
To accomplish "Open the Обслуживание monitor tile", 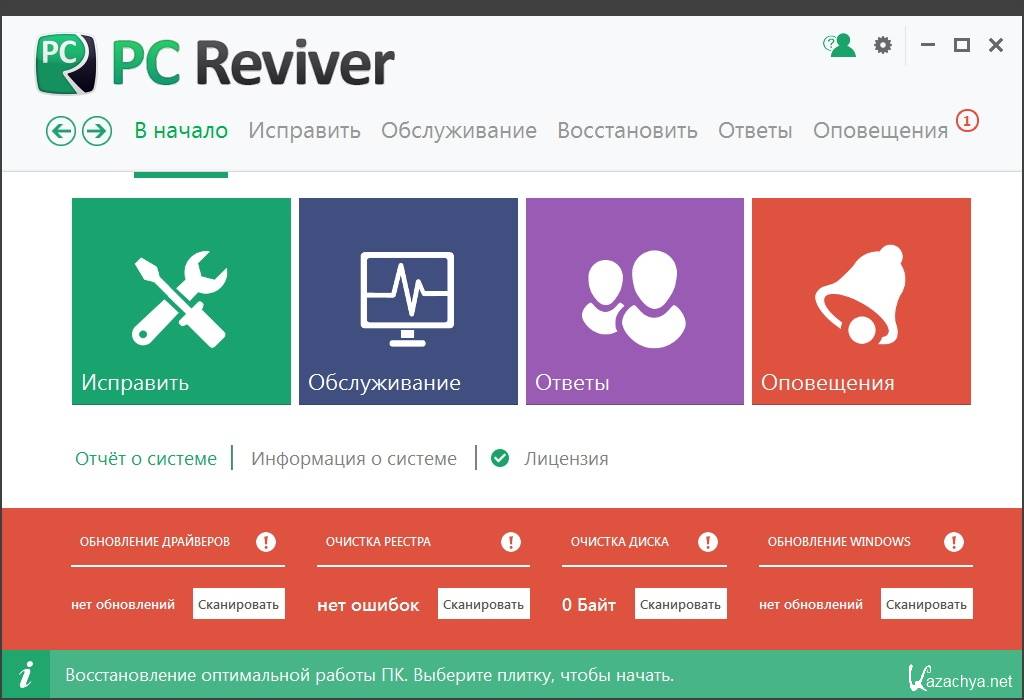I will point(408,301).
